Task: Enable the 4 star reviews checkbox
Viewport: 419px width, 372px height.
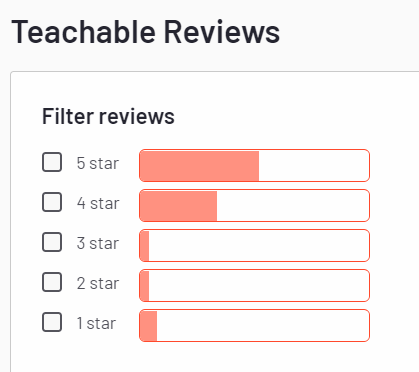Action: 52,202
